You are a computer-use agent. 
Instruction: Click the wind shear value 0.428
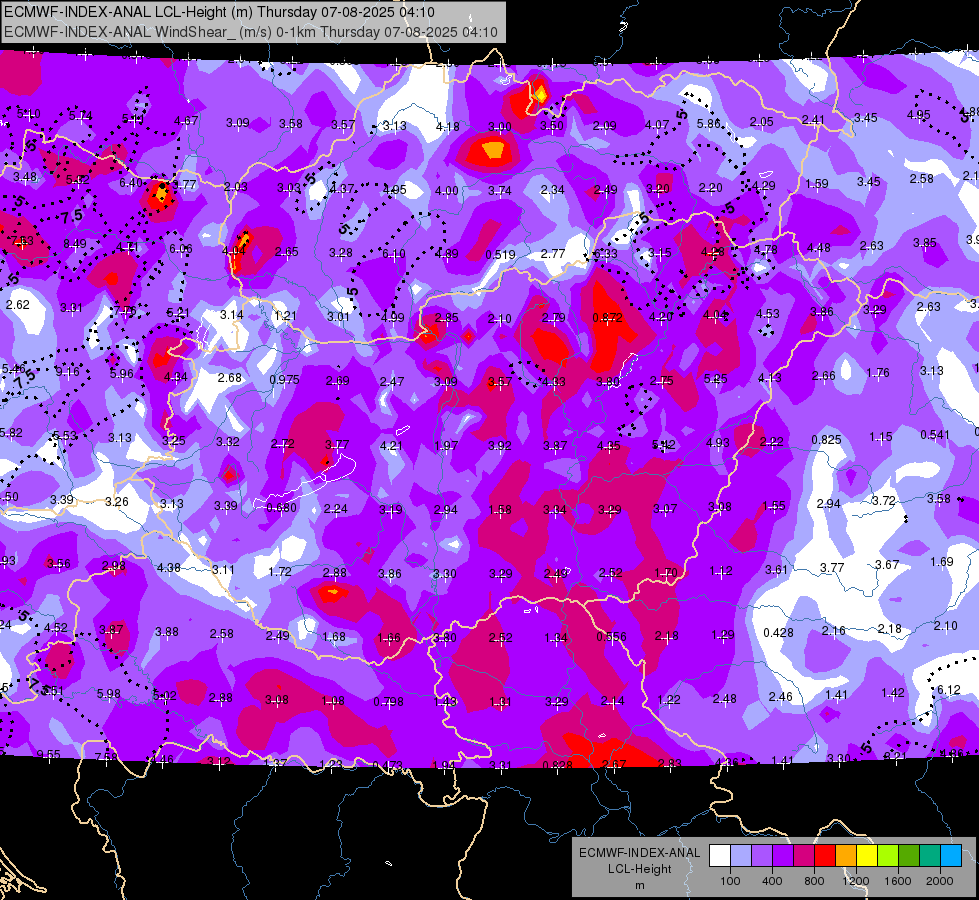pos(778,633)
